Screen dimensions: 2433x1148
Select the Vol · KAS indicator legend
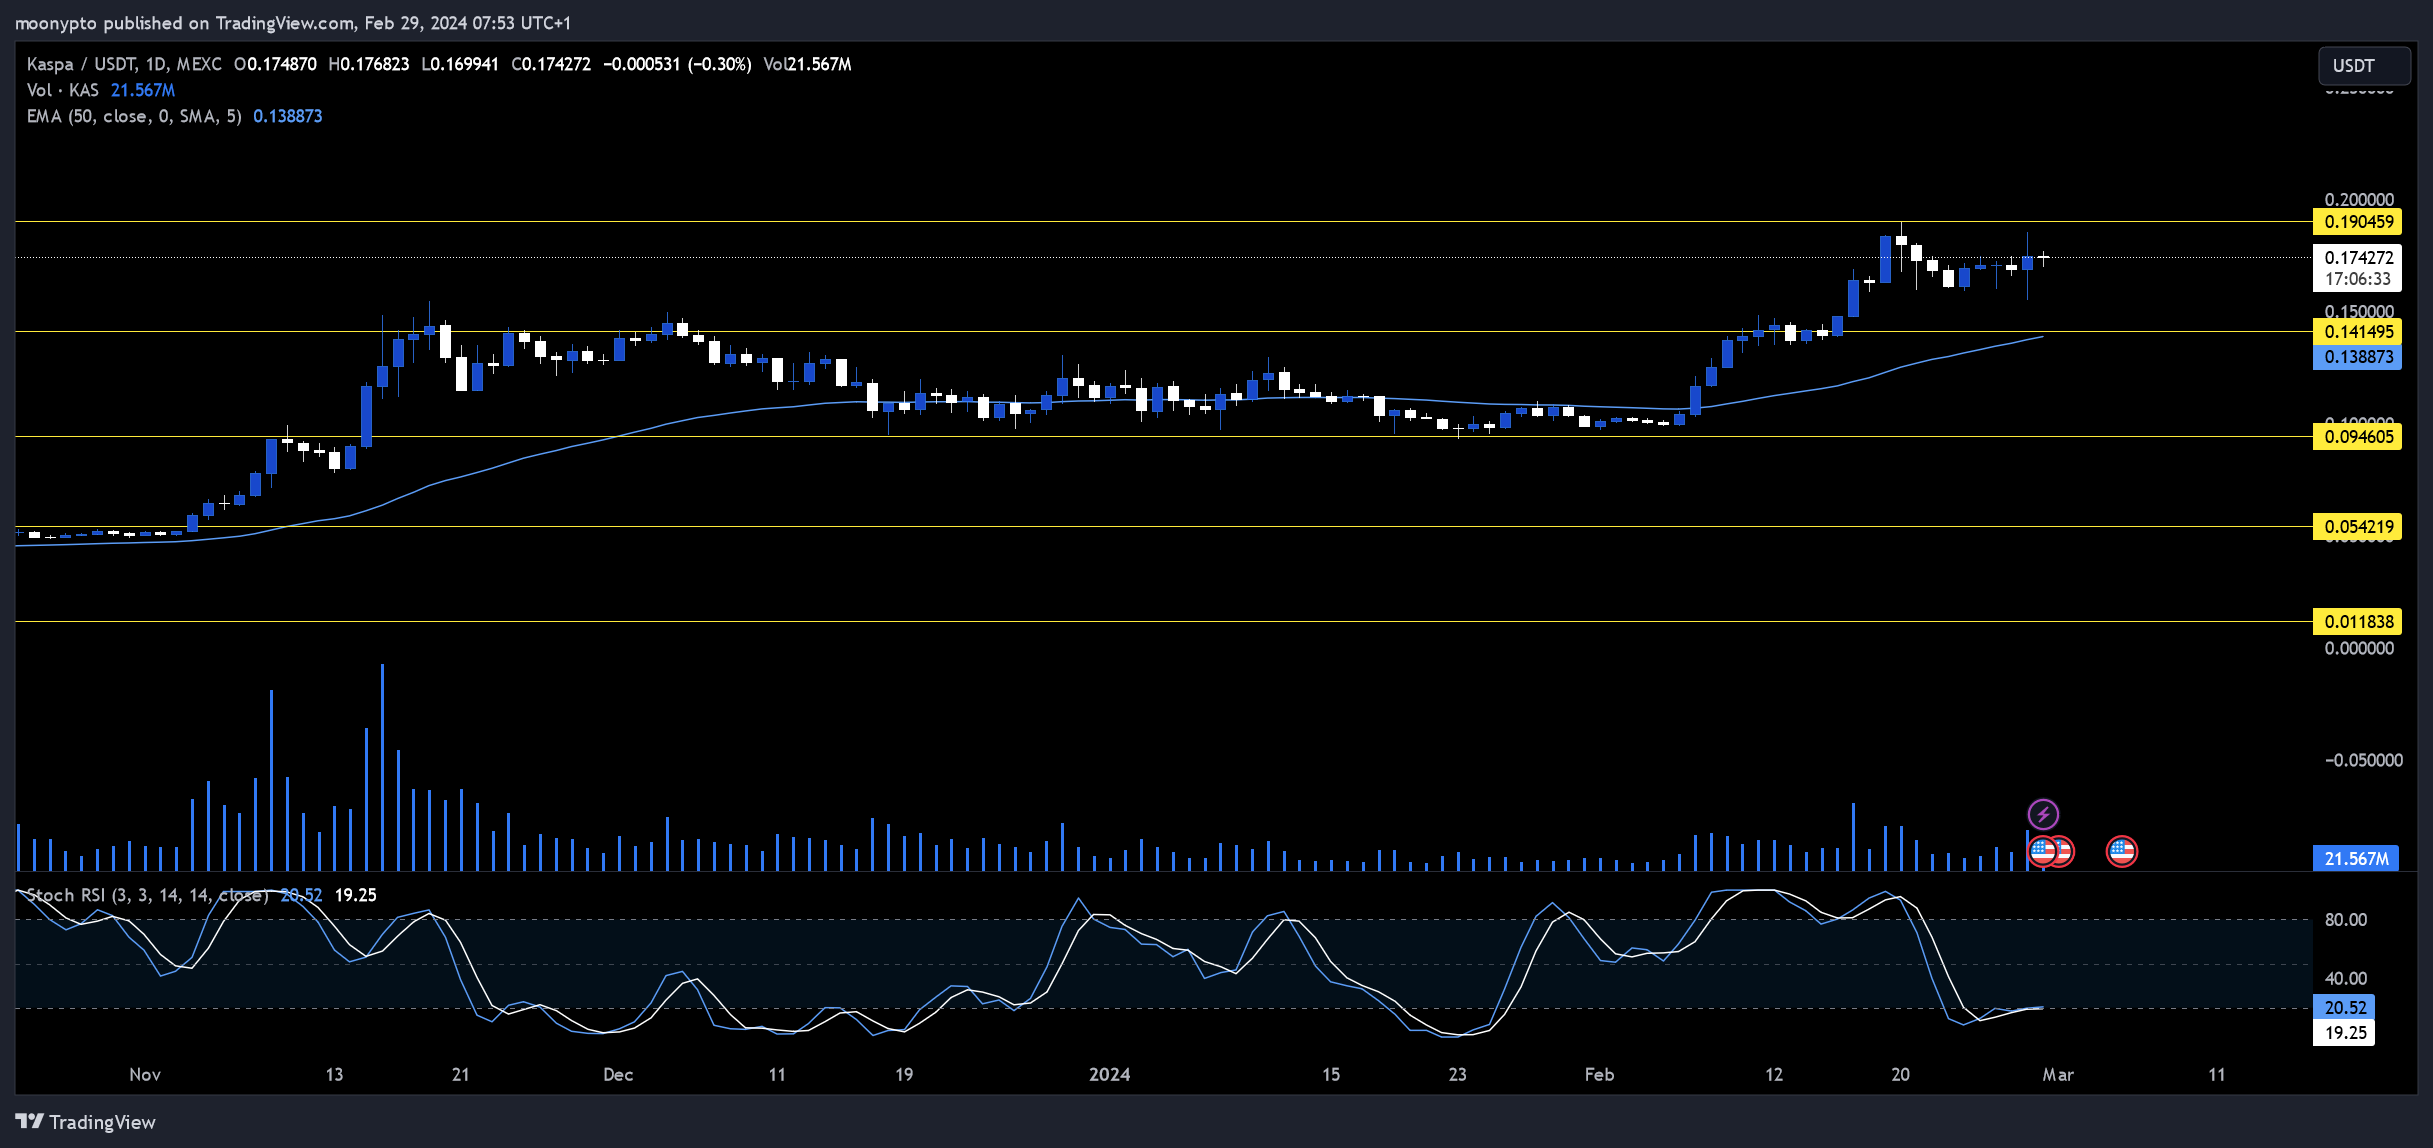coord(63,90)
